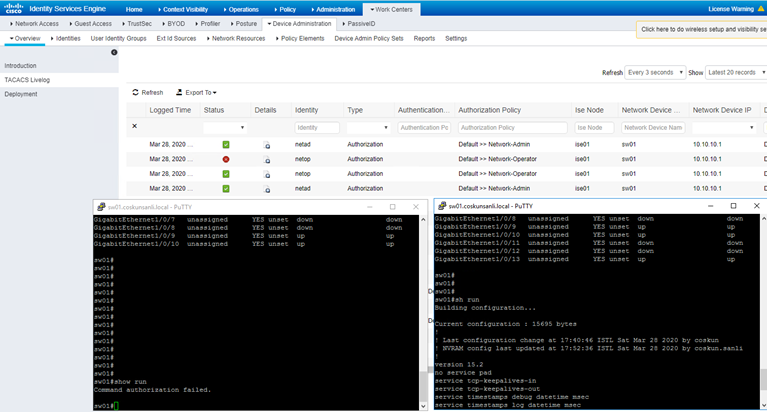Open the Network Device IP filter dropdown
Screen dimensions: 767x412
[x=724, y=128]
